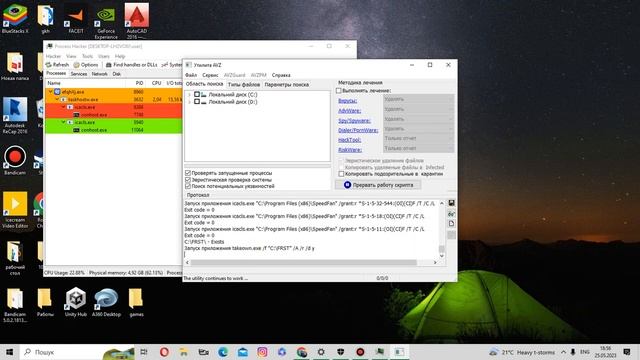Open Справка menu in AVZ

(x=281, y=75)
